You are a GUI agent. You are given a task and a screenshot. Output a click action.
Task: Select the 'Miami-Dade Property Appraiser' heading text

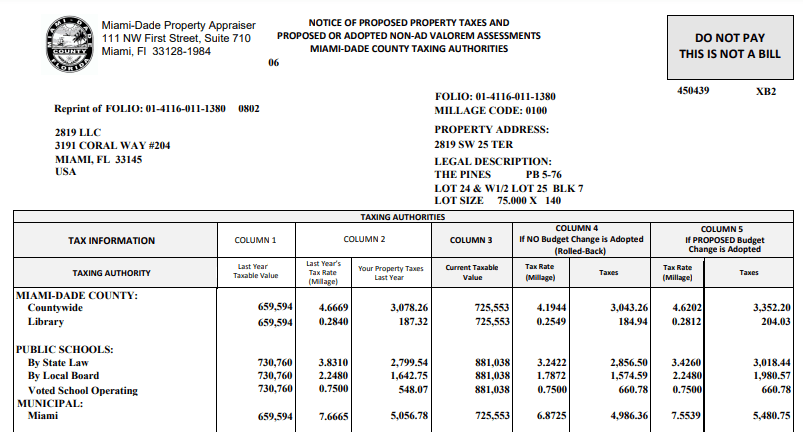point(178,25)
